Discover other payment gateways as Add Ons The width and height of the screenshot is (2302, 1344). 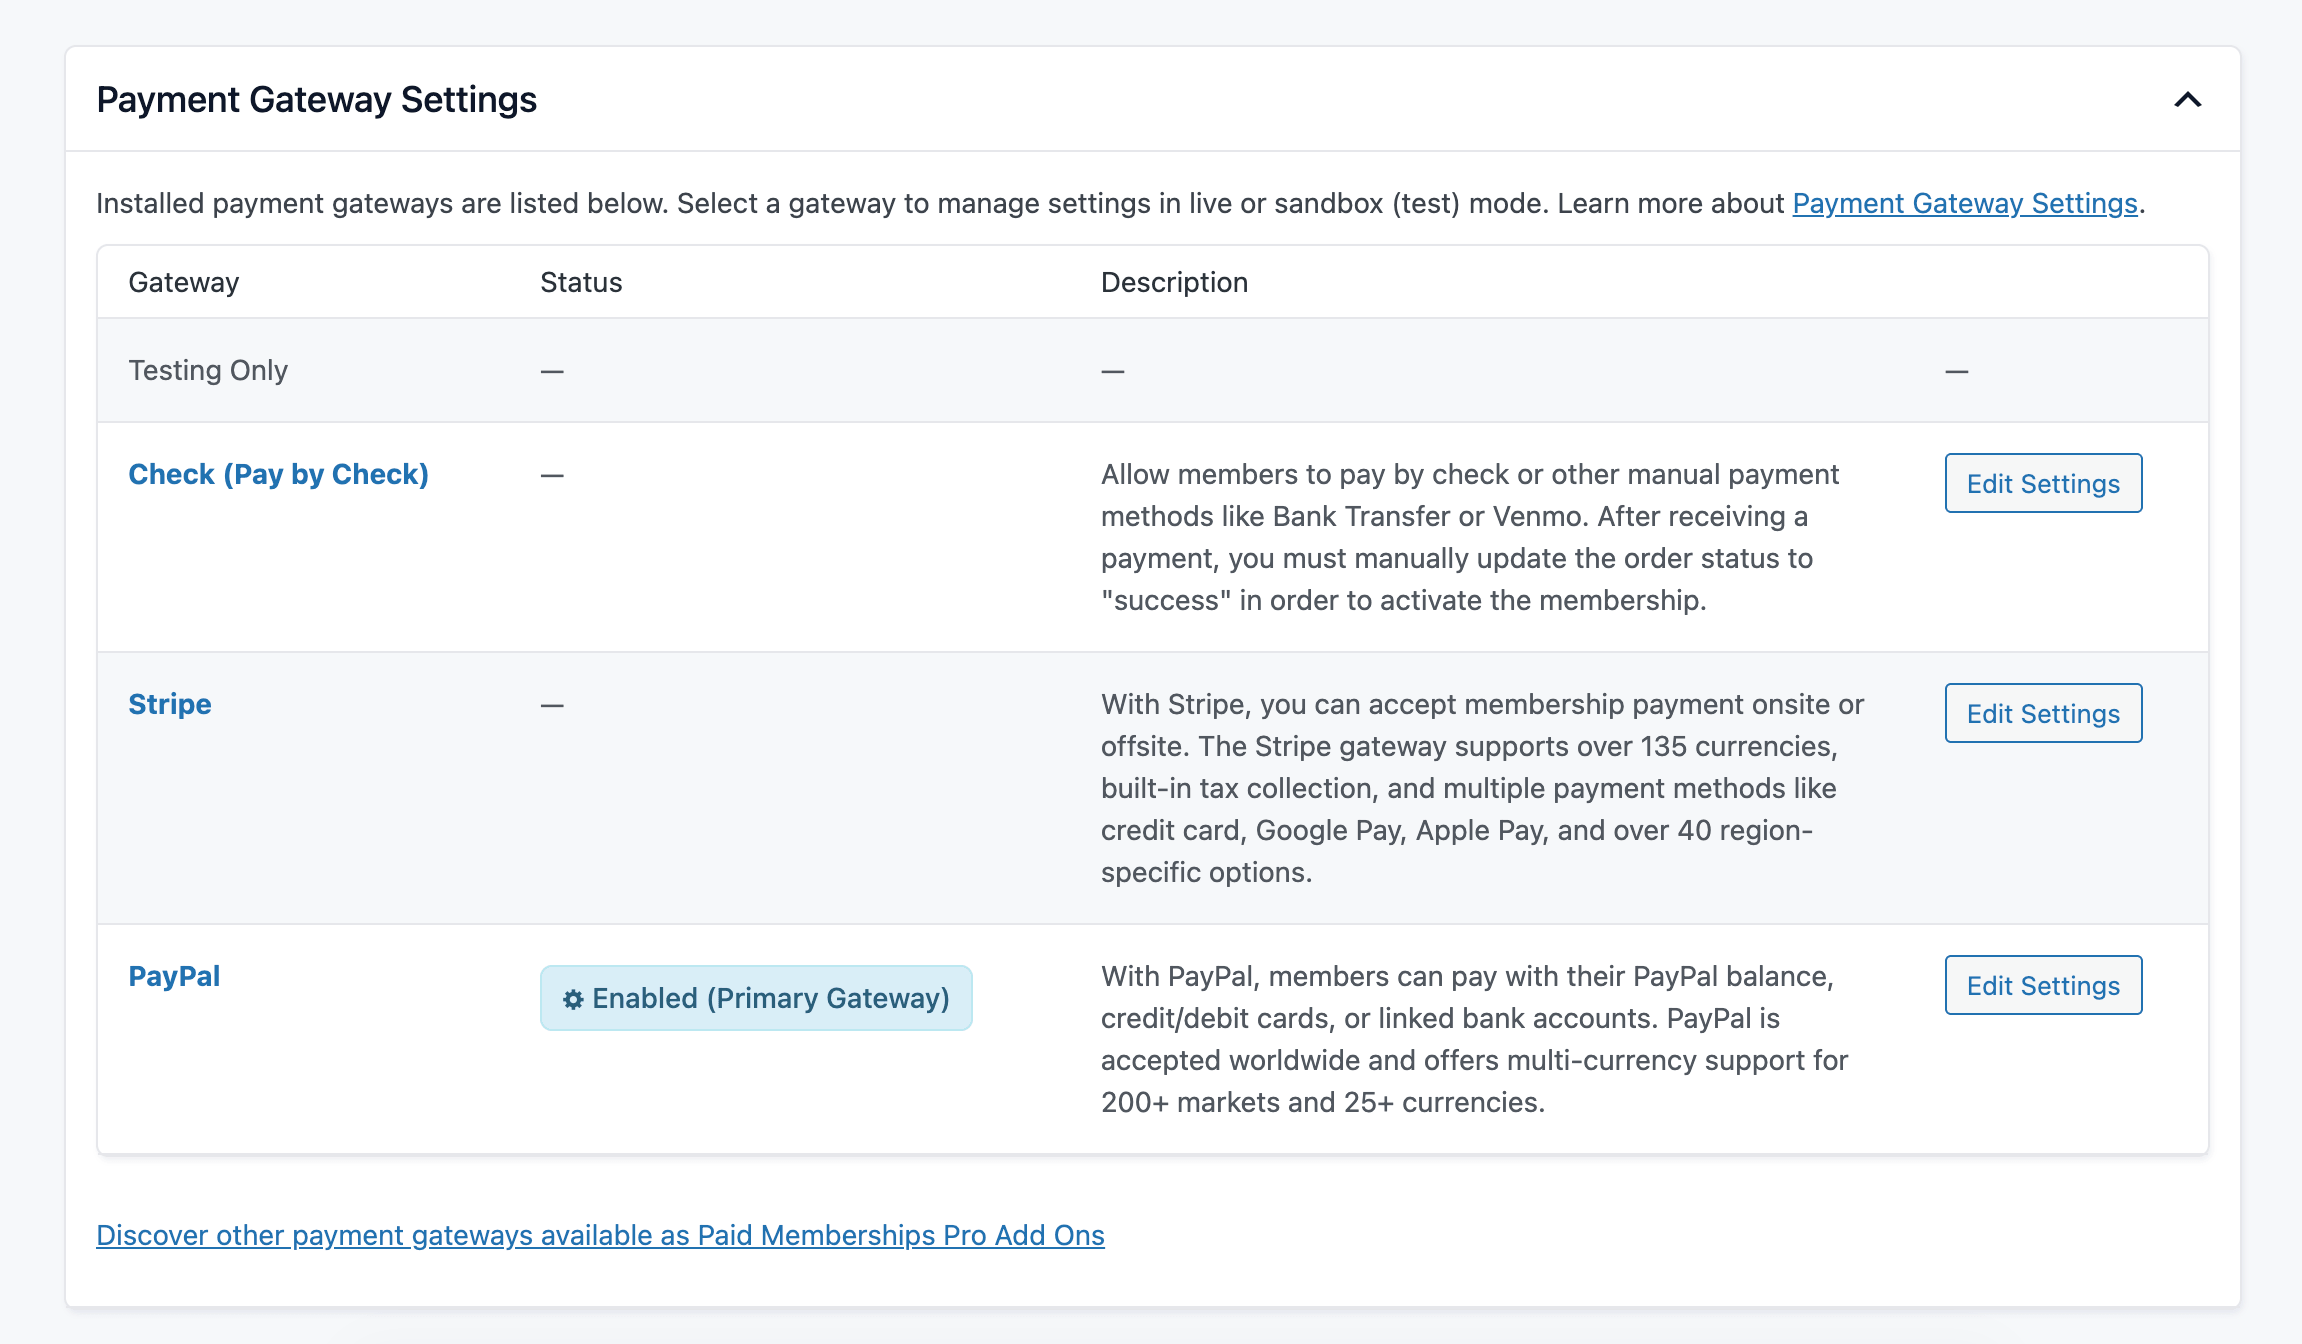point(600,1235)
